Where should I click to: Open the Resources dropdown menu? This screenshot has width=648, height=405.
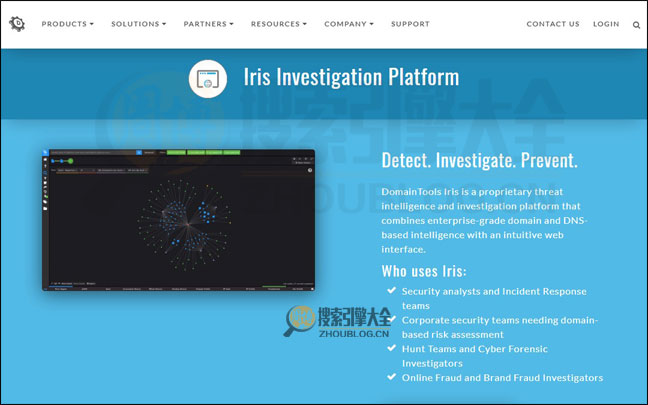279,24
